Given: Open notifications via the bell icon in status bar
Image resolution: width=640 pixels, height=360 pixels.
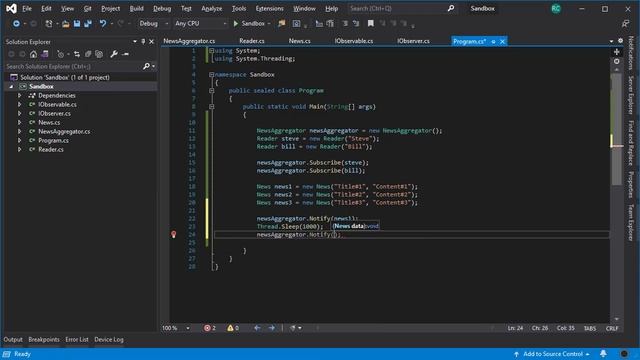Looking at the screenshot, I should [603, 354].
